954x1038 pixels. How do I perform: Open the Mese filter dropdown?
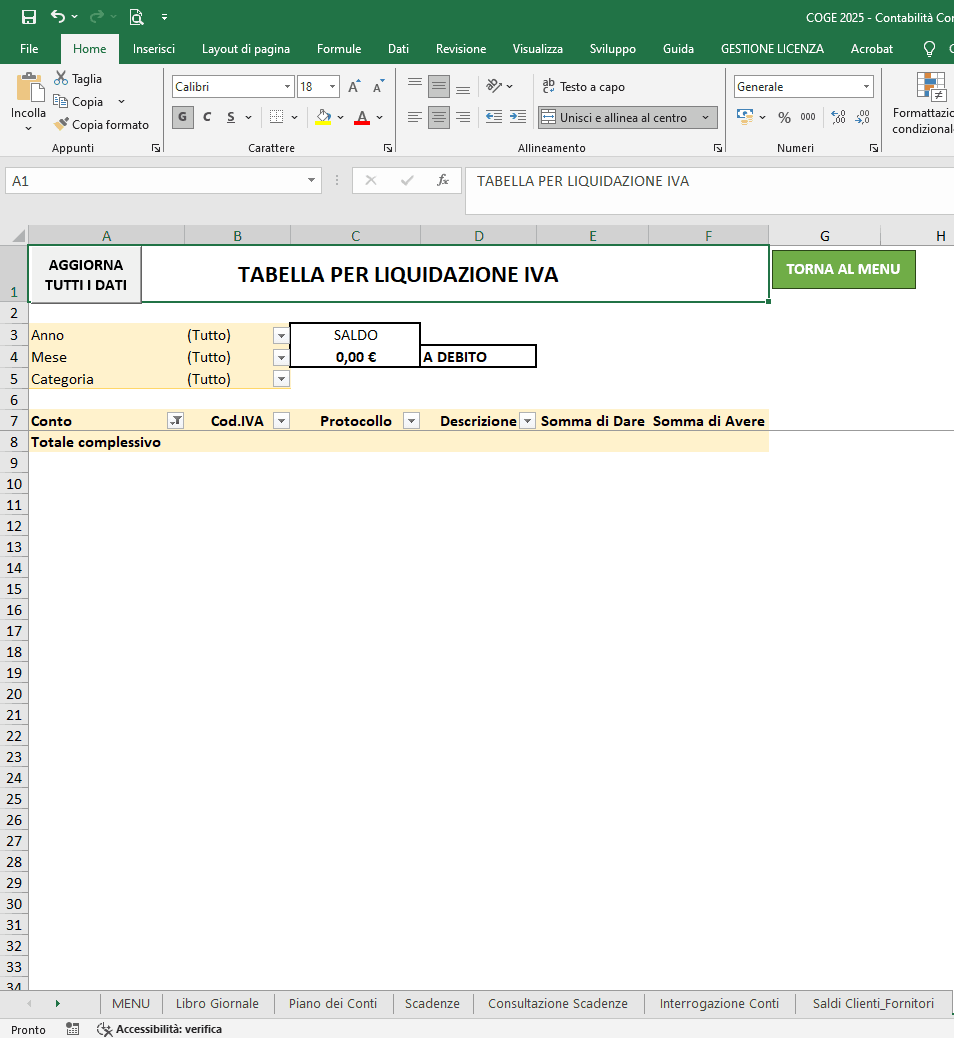pos(281,357)
